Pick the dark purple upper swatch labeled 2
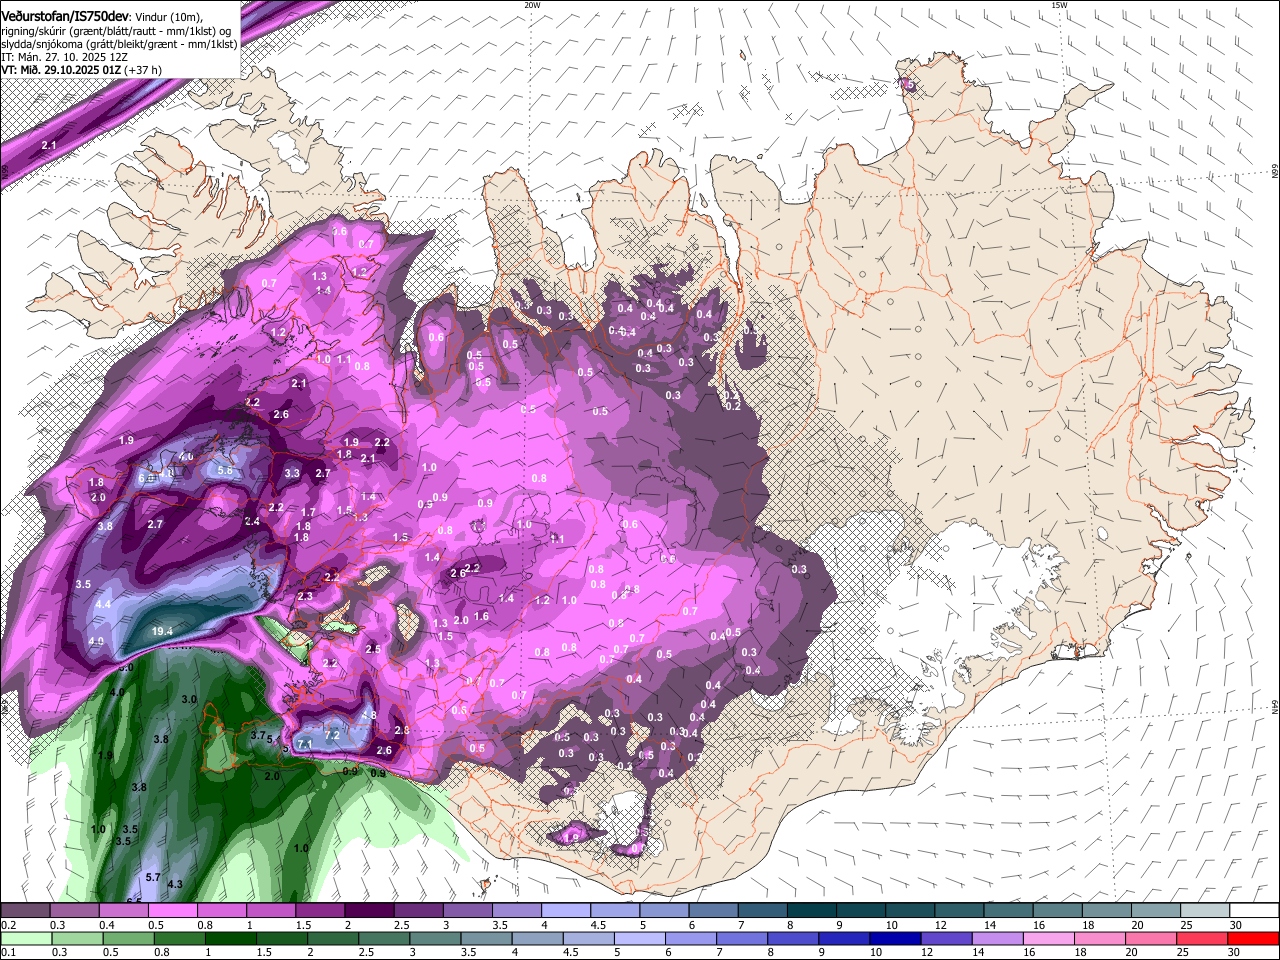The image size is (1280, 960). point(369,911)
